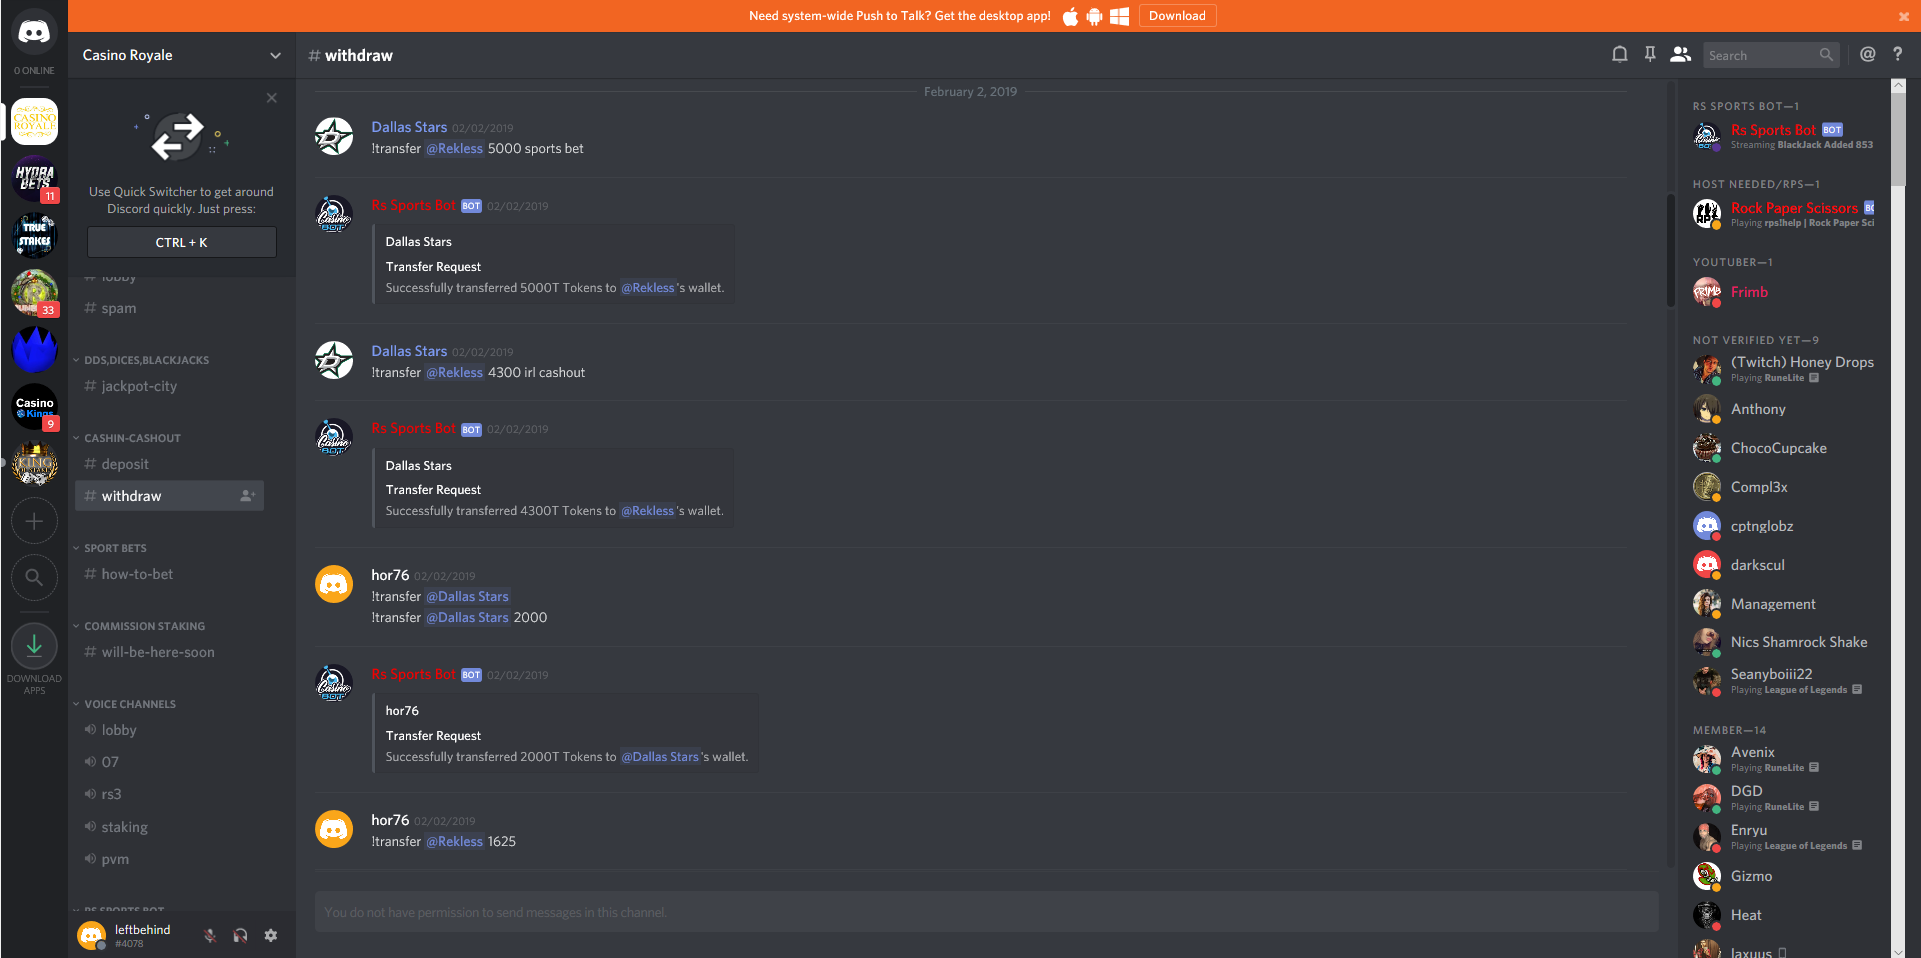The height and width of the screenshot is (958, 1921).
Task: Click the Download desktop app button
Action: point(1177,16)
